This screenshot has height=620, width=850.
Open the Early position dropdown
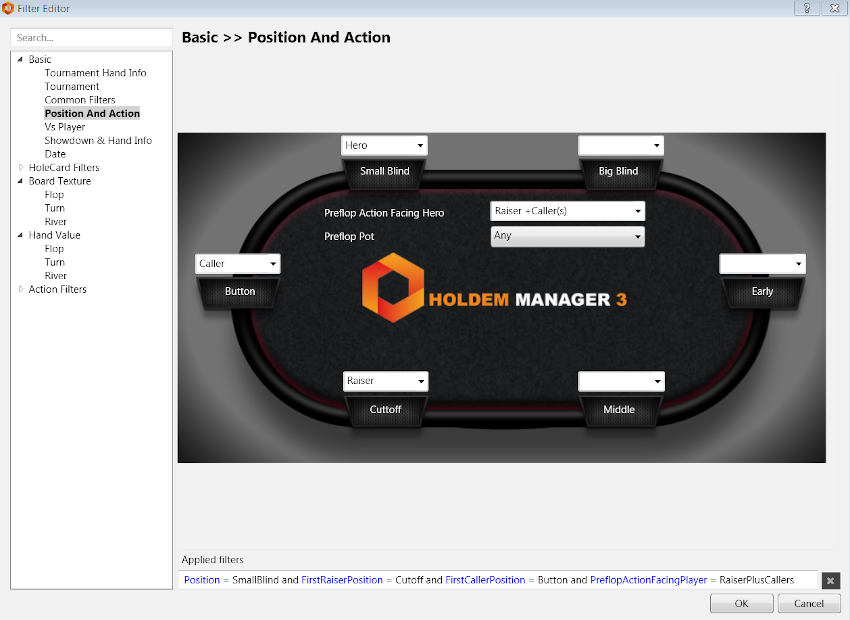click(762, 264)
